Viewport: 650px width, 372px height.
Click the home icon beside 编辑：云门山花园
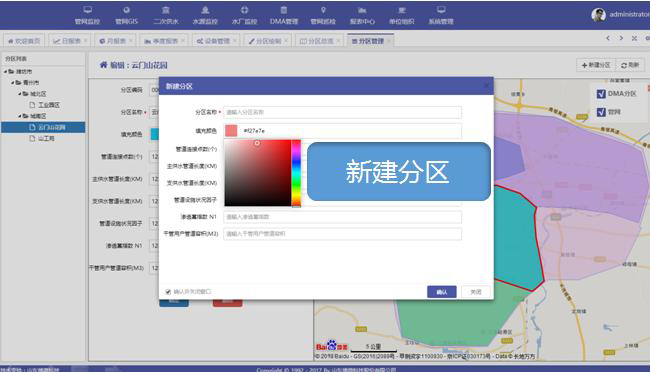click(103, 65)
